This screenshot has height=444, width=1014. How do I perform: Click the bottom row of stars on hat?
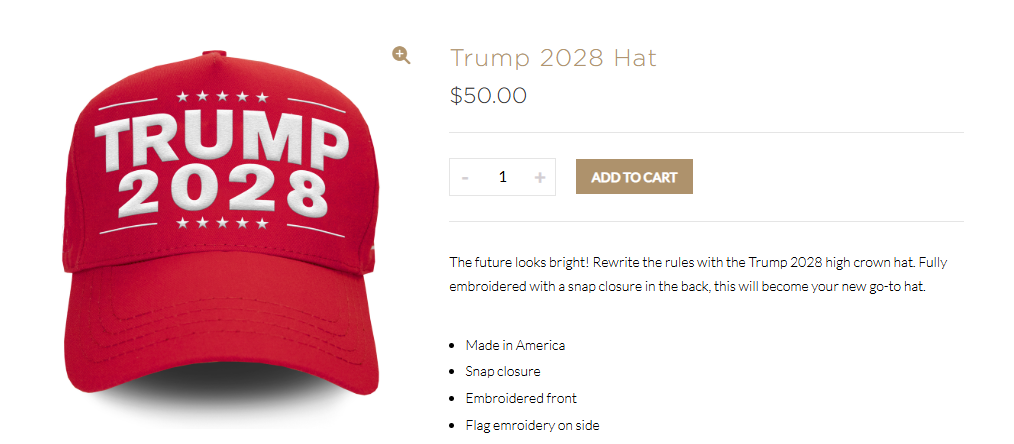pos(222,223)
